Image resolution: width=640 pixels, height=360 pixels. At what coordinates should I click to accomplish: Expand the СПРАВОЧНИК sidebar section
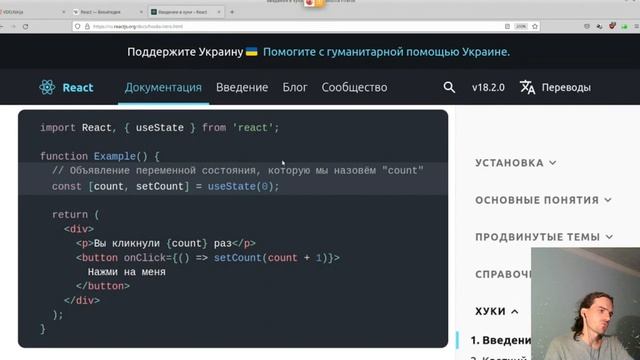(x=503, y=274)
